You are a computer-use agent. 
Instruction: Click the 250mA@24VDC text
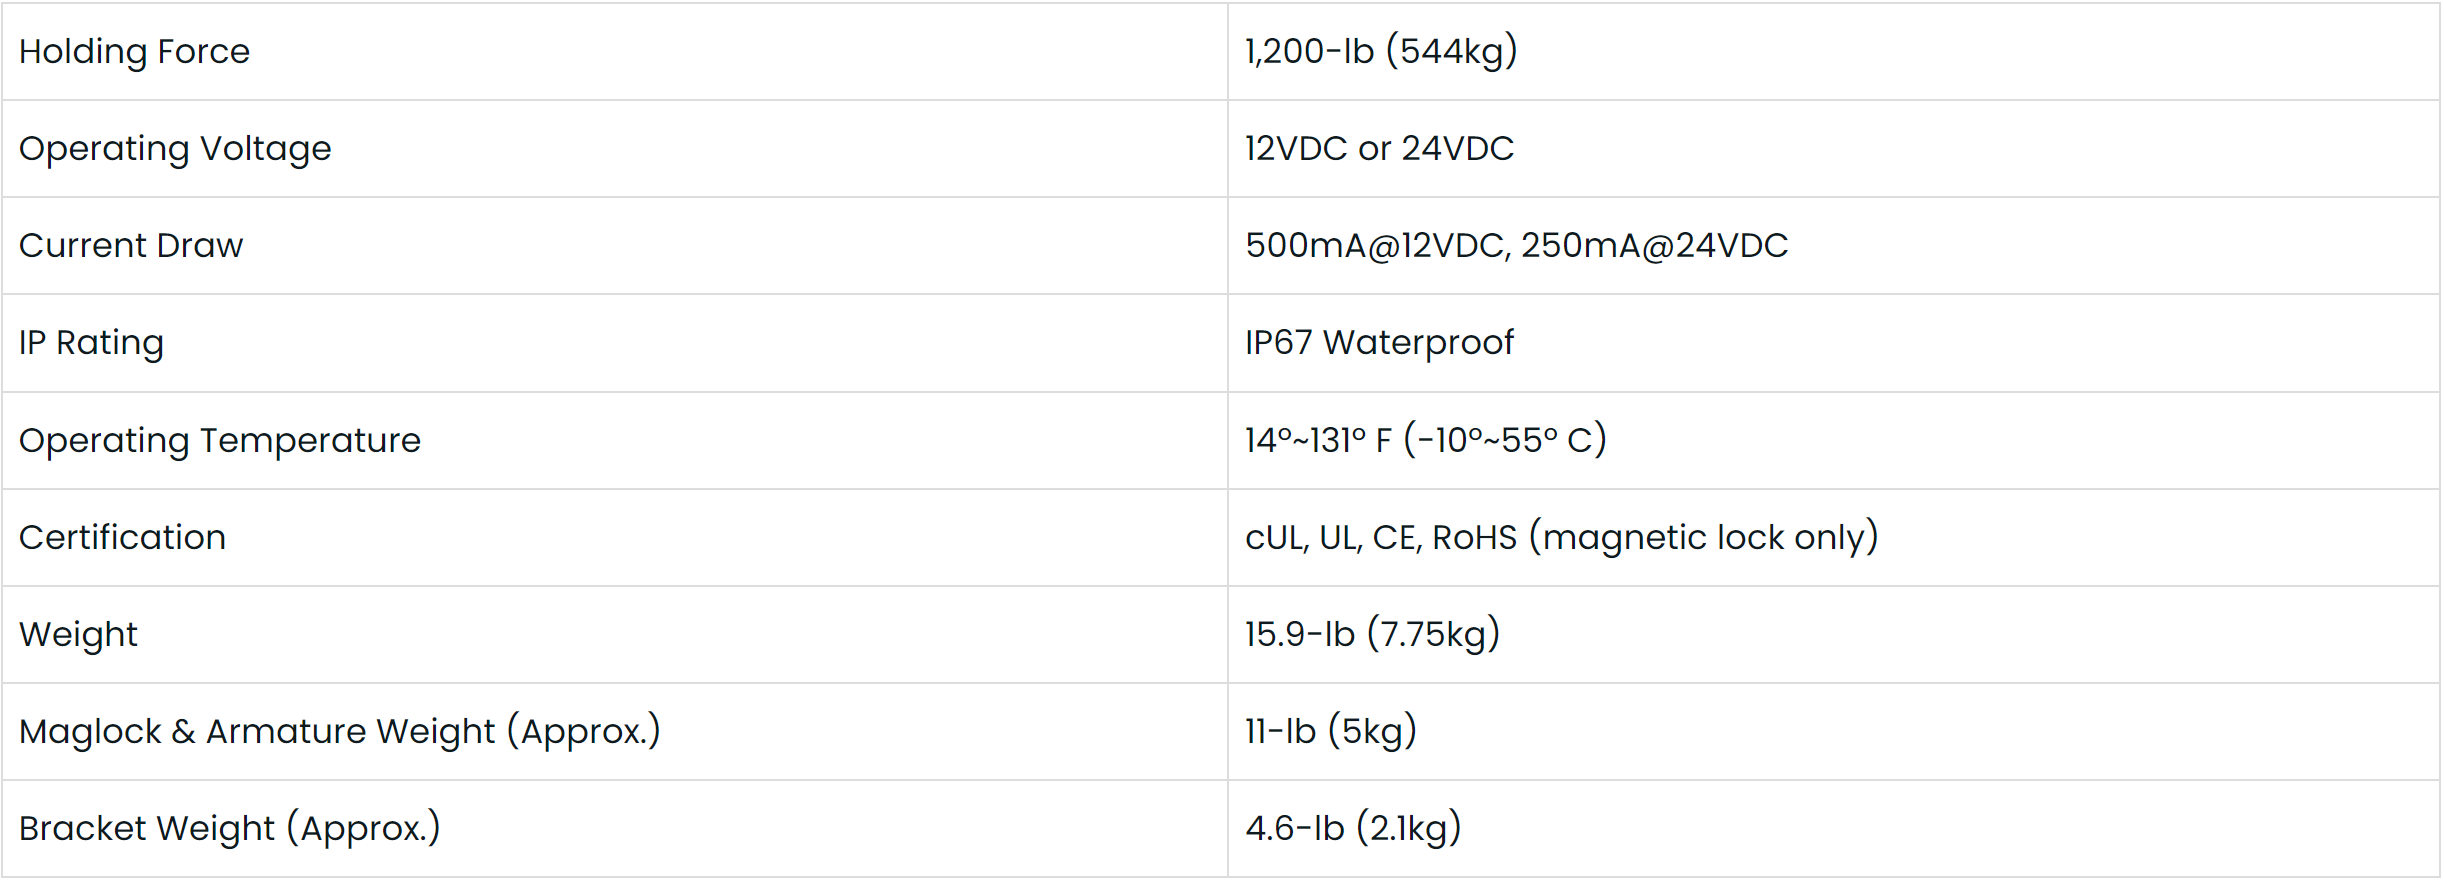click(x=1654, y=245)
